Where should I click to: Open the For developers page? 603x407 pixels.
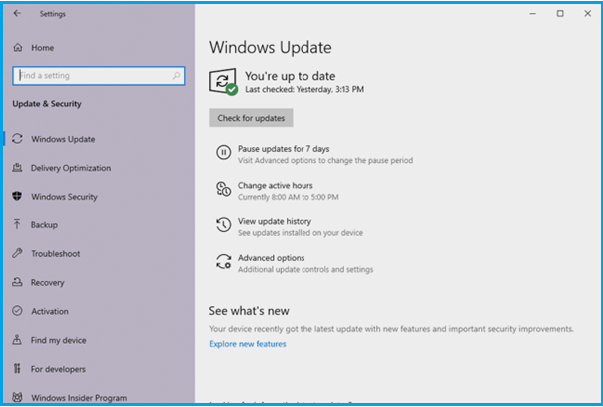tap(58, 369)
